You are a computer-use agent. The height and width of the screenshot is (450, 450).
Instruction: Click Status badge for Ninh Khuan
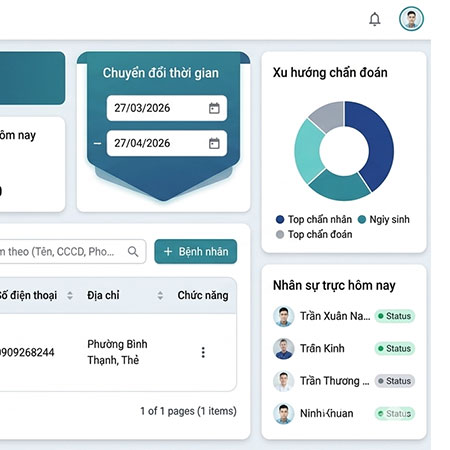[395, 414]
